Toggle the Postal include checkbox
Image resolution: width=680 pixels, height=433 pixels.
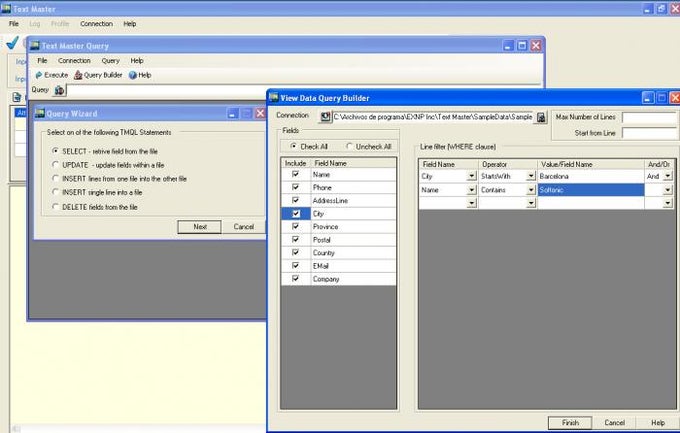(295, 239)
